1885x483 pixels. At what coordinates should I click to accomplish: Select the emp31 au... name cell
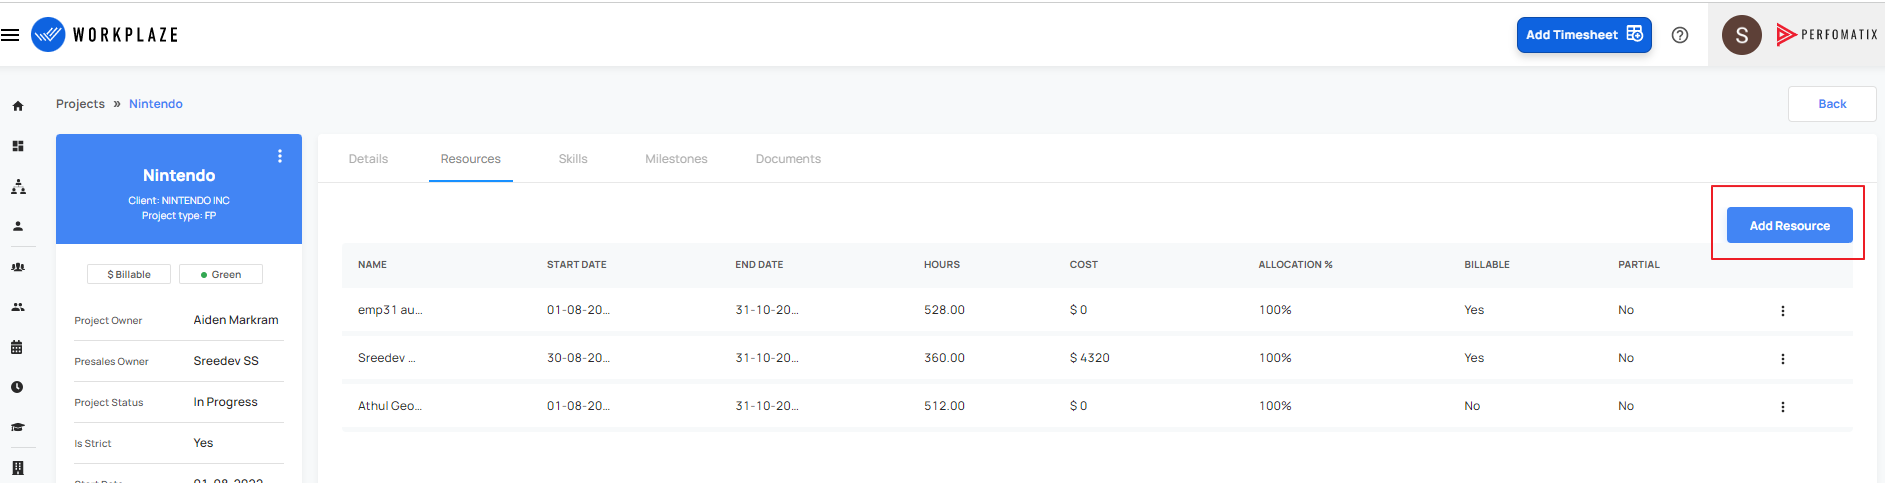click(390, 310)
